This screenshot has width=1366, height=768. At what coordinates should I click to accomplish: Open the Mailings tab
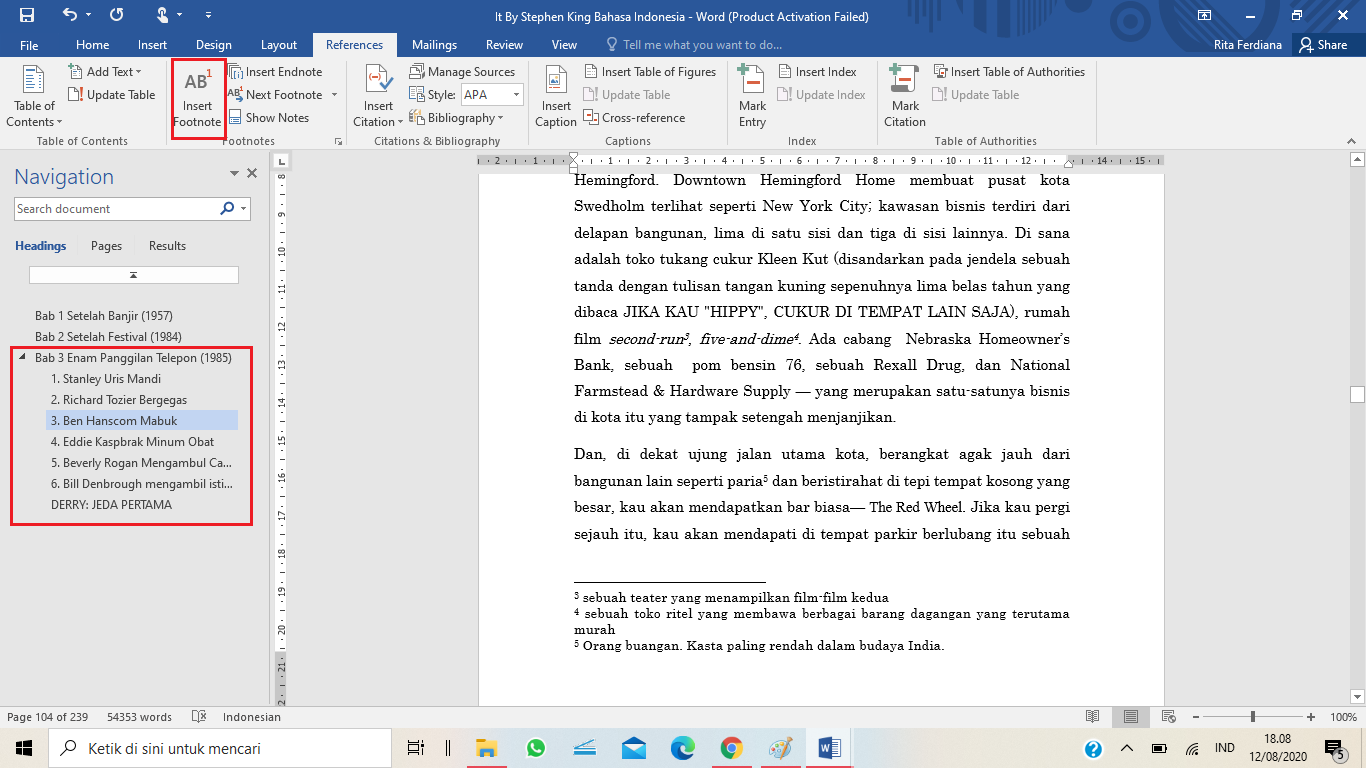(x=434, y=45)
